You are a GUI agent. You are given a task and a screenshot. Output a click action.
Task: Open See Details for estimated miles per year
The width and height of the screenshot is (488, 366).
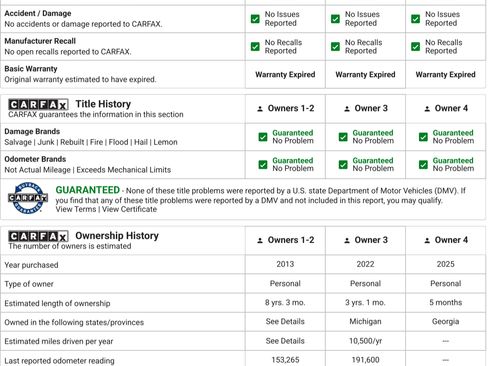pos(285,341)
